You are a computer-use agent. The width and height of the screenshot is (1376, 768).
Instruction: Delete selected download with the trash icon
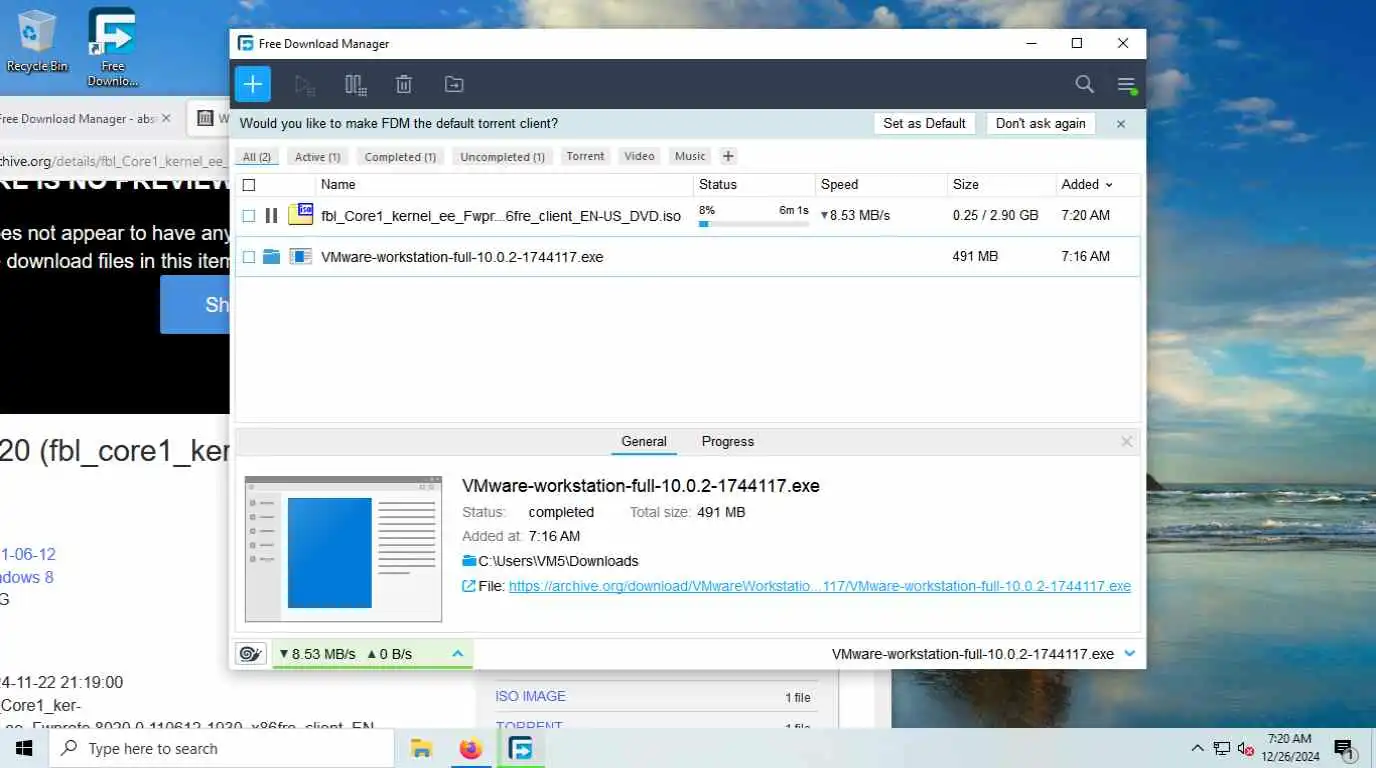point(404,85)
